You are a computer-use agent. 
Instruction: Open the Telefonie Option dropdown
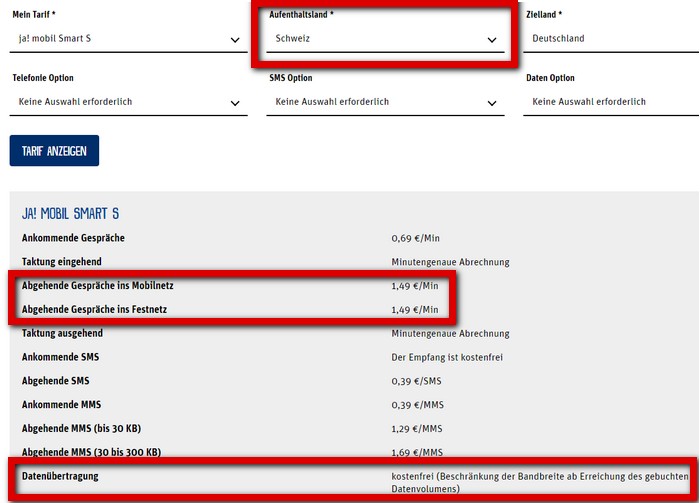[129, 102]
